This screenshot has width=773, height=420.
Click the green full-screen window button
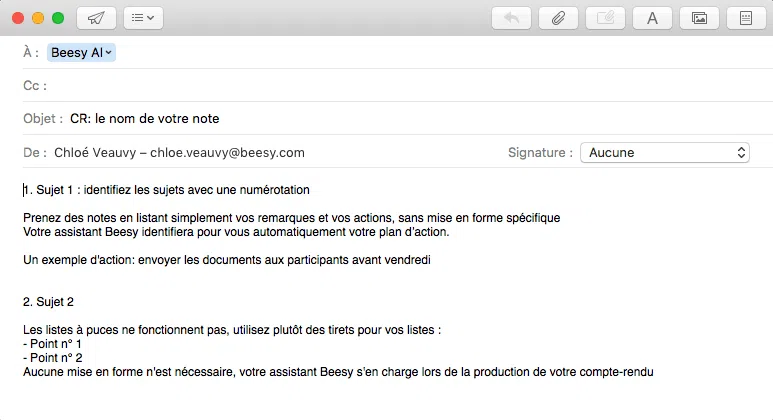[58, 18]
